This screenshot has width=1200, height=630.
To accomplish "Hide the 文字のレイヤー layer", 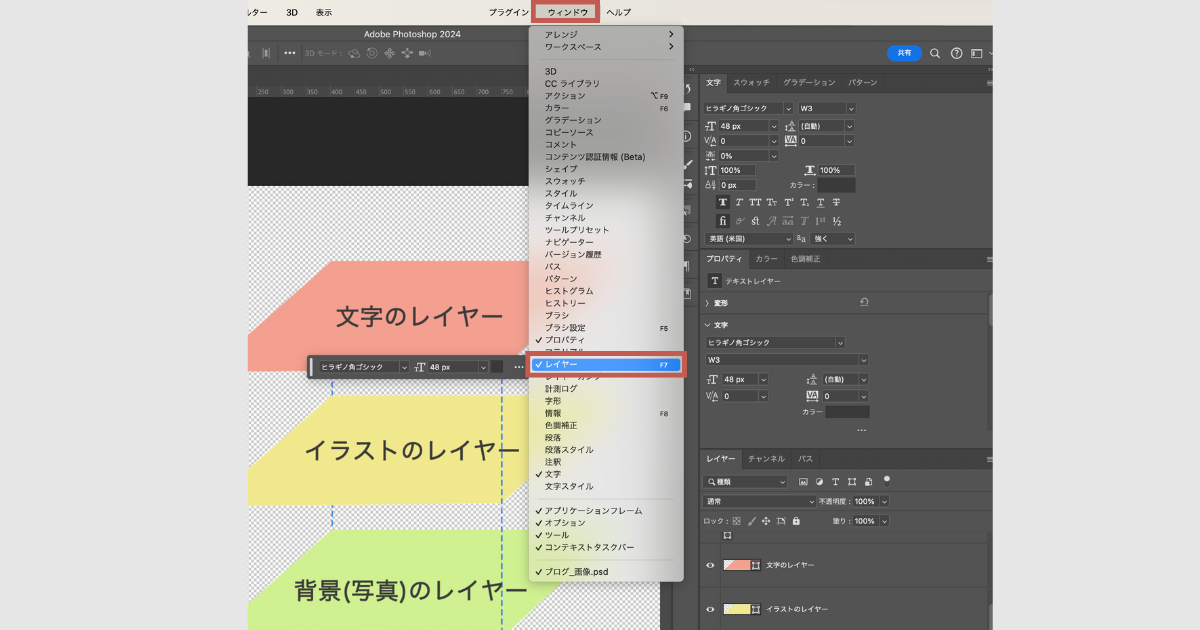I will click(x=709, y=564).
